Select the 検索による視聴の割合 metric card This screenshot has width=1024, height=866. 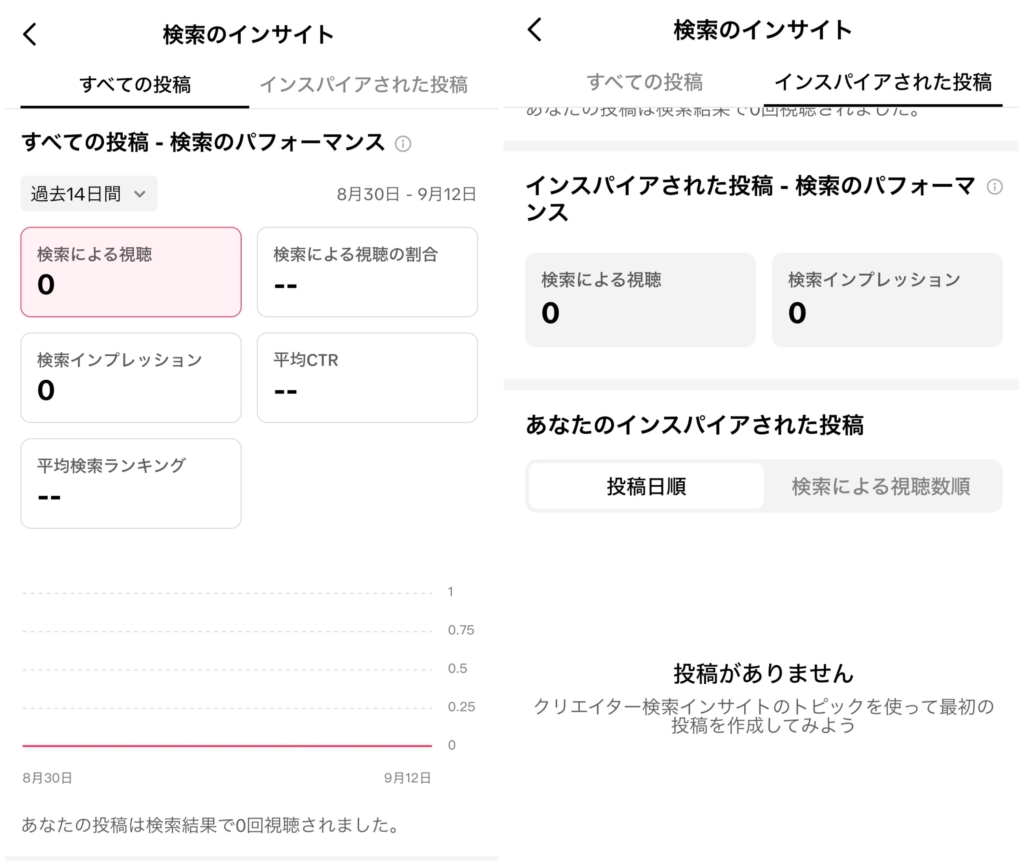[x=367, y=272]
